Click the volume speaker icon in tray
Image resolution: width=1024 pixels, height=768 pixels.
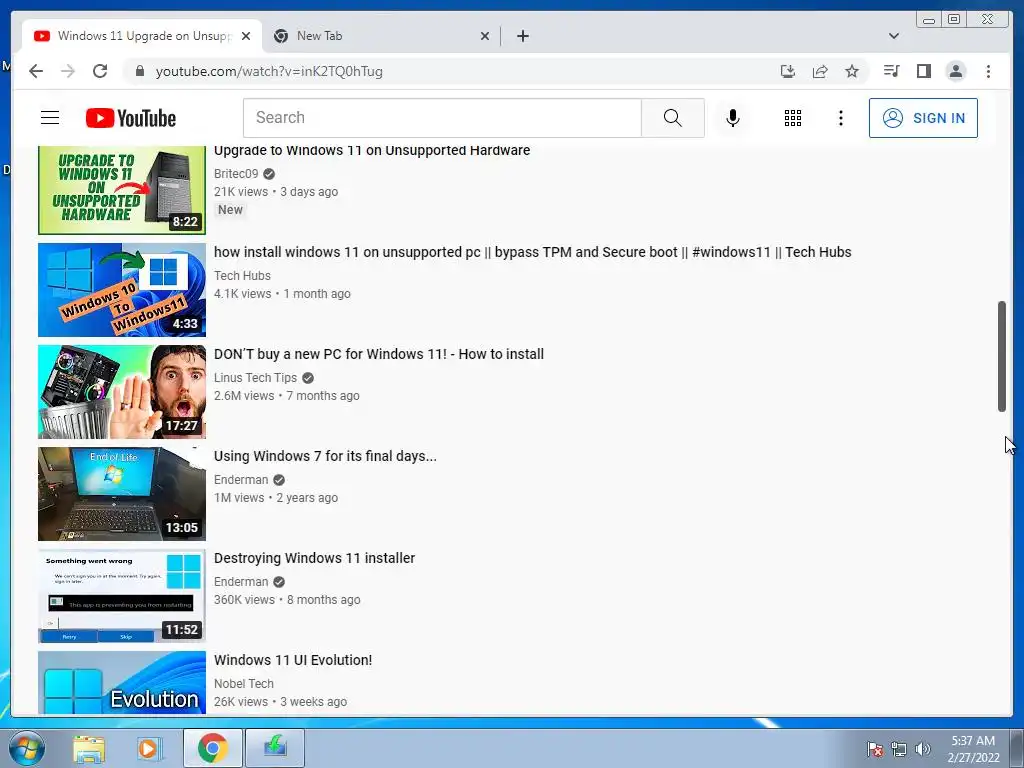click(923, 749)
